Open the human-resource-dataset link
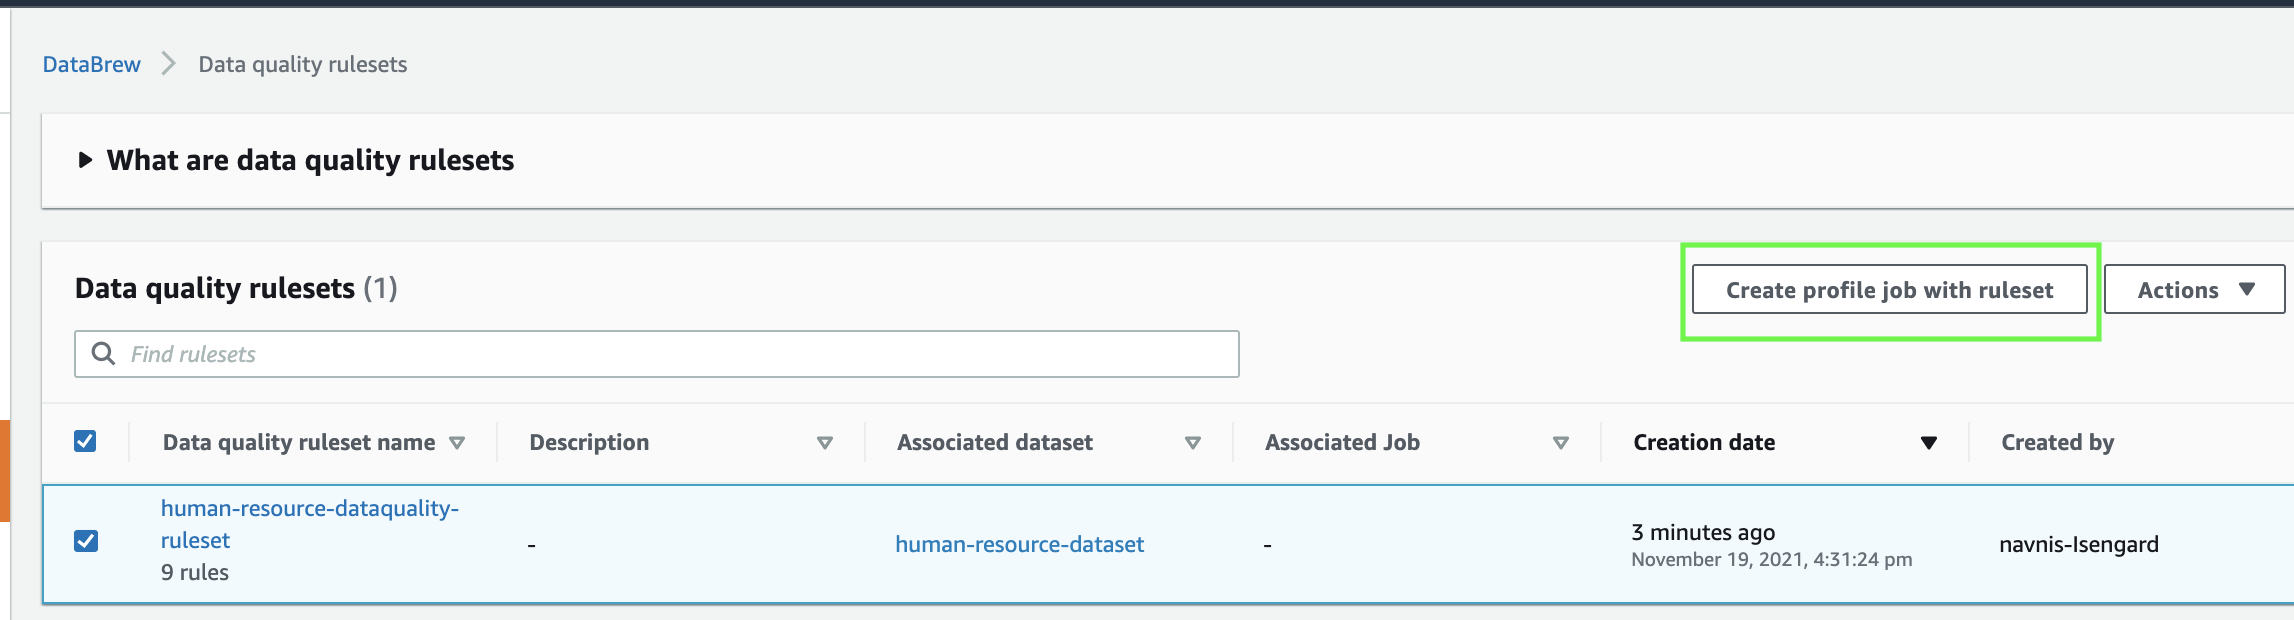Screen dimensions: 2294x620 [x=1019, y=544]
